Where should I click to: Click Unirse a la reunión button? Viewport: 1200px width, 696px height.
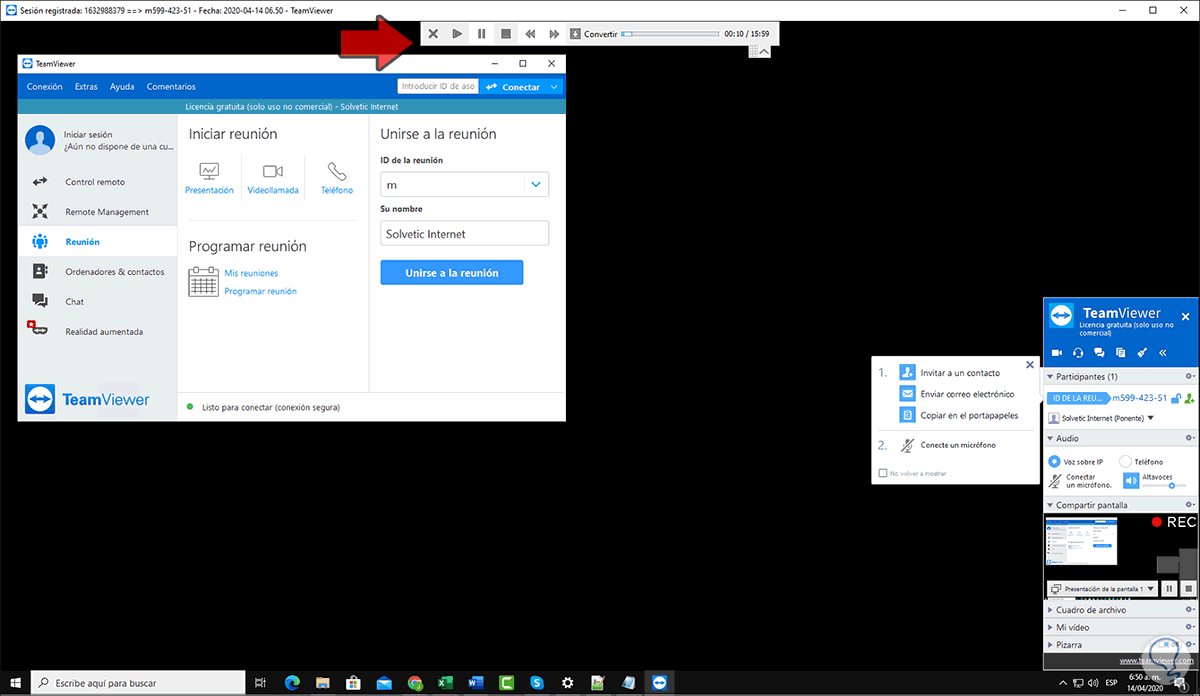[452, 273]
